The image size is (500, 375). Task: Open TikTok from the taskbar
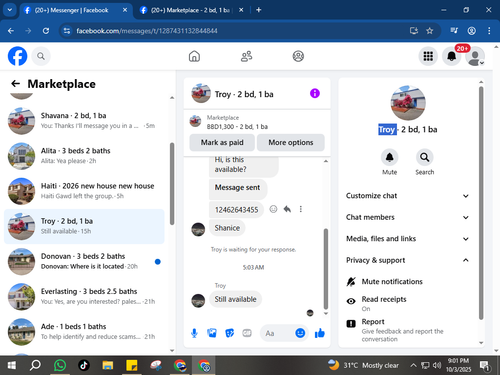84,365
